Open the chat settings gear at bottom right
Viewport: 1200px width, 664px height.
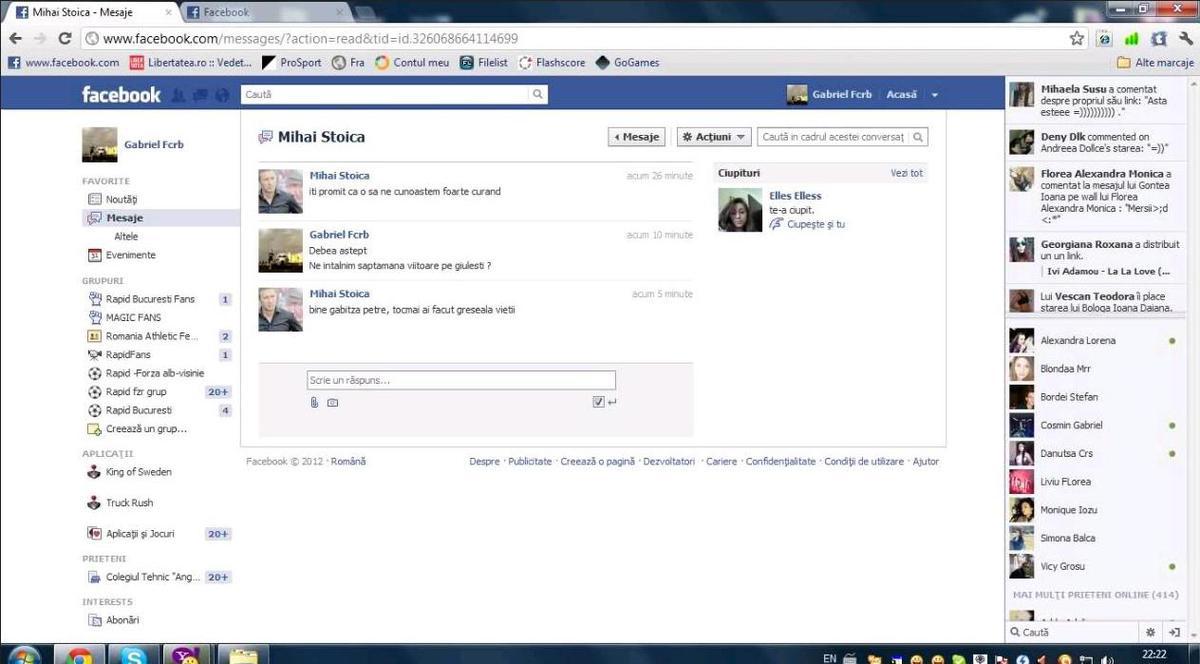1149,631
